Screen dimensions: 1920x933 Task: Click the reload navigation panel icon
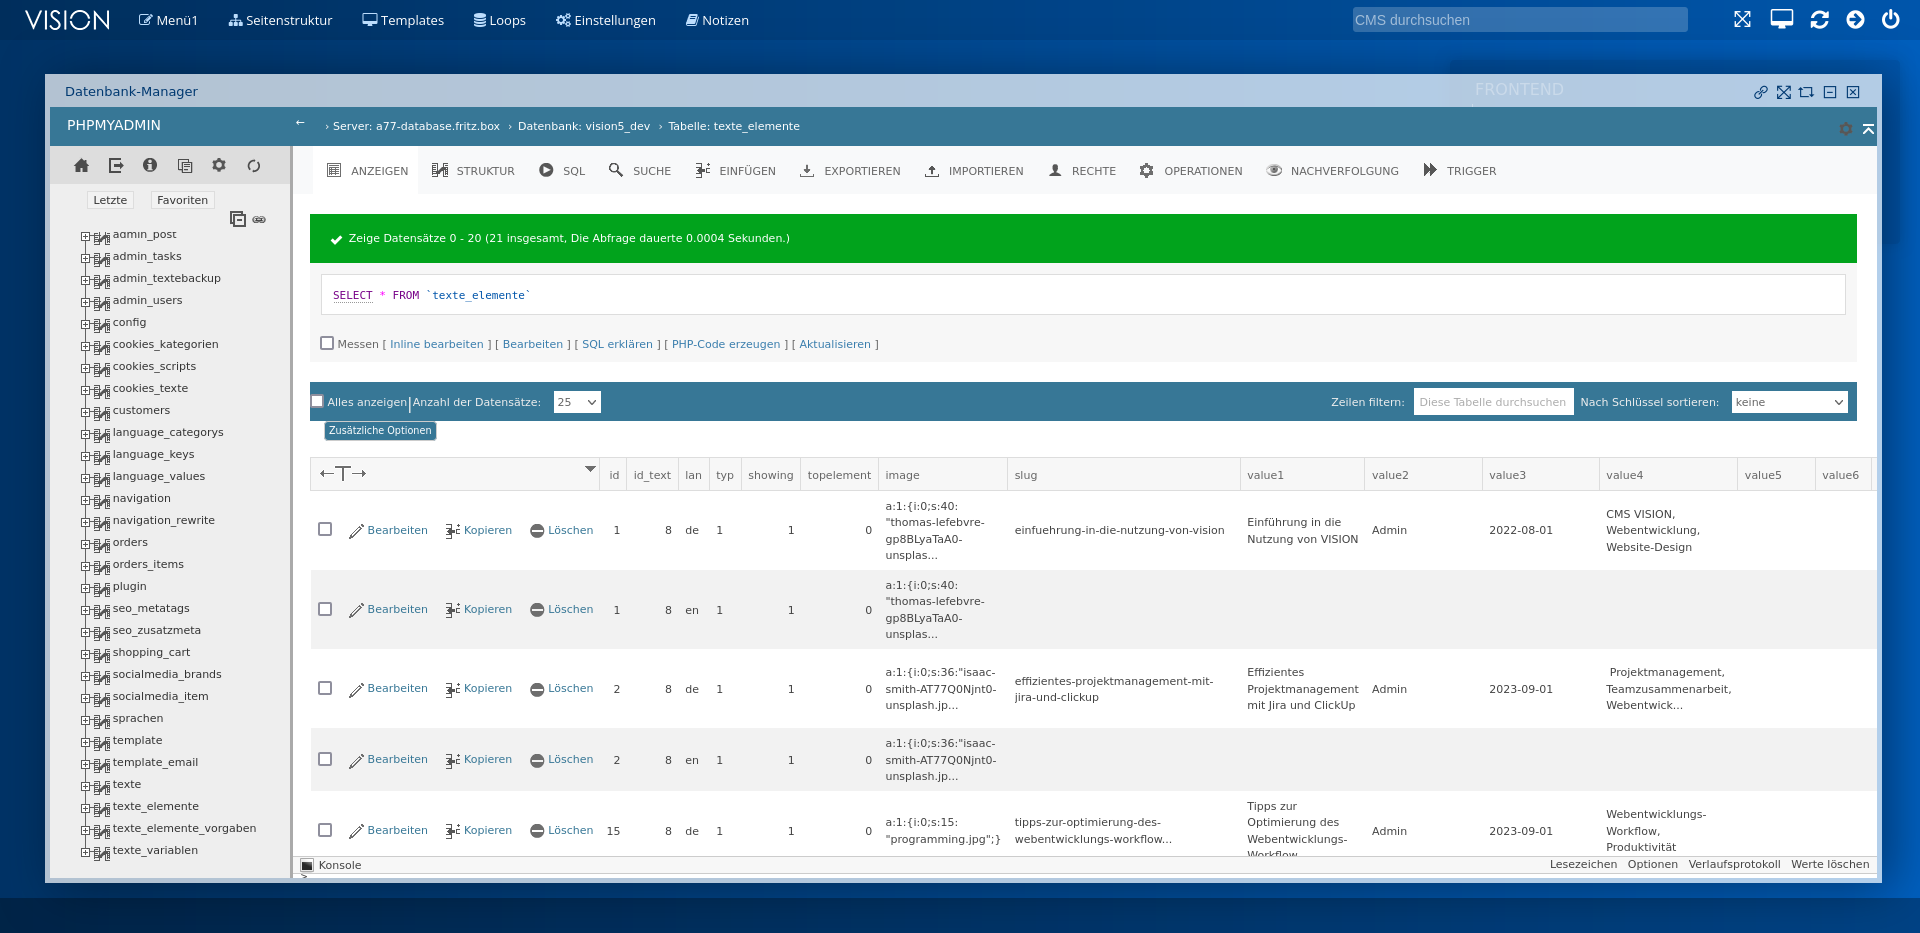(254, 166)
